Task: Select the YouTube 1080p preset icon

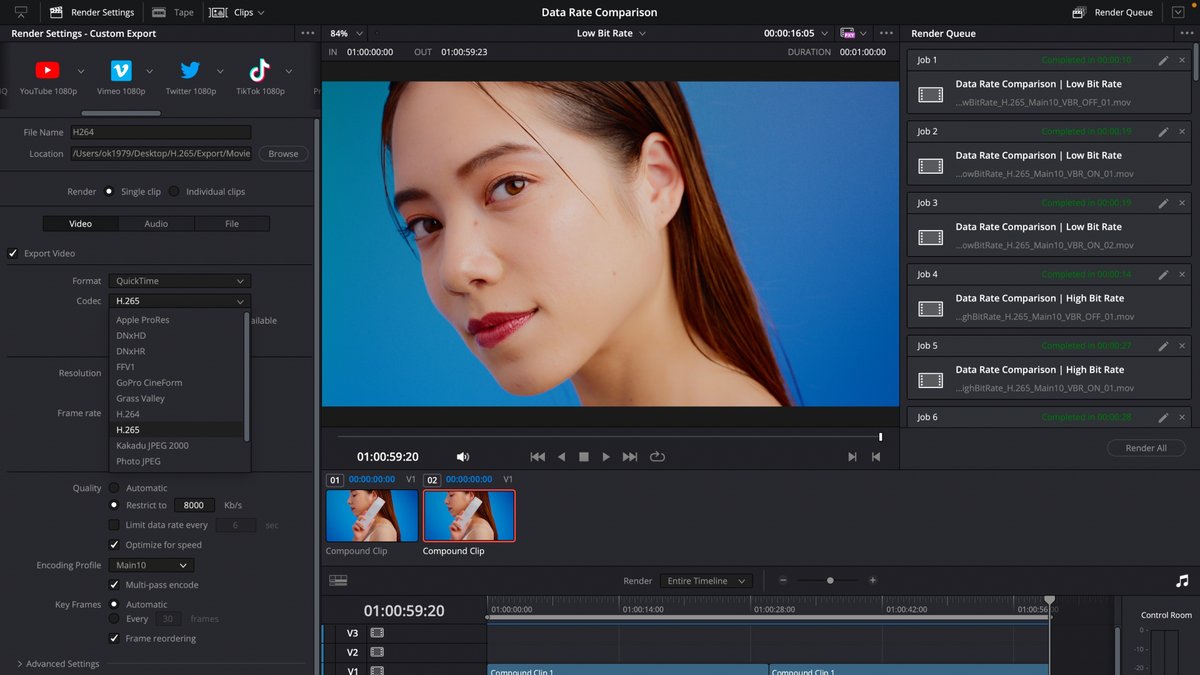Action: pyautogui.click(x=47, y=70)
